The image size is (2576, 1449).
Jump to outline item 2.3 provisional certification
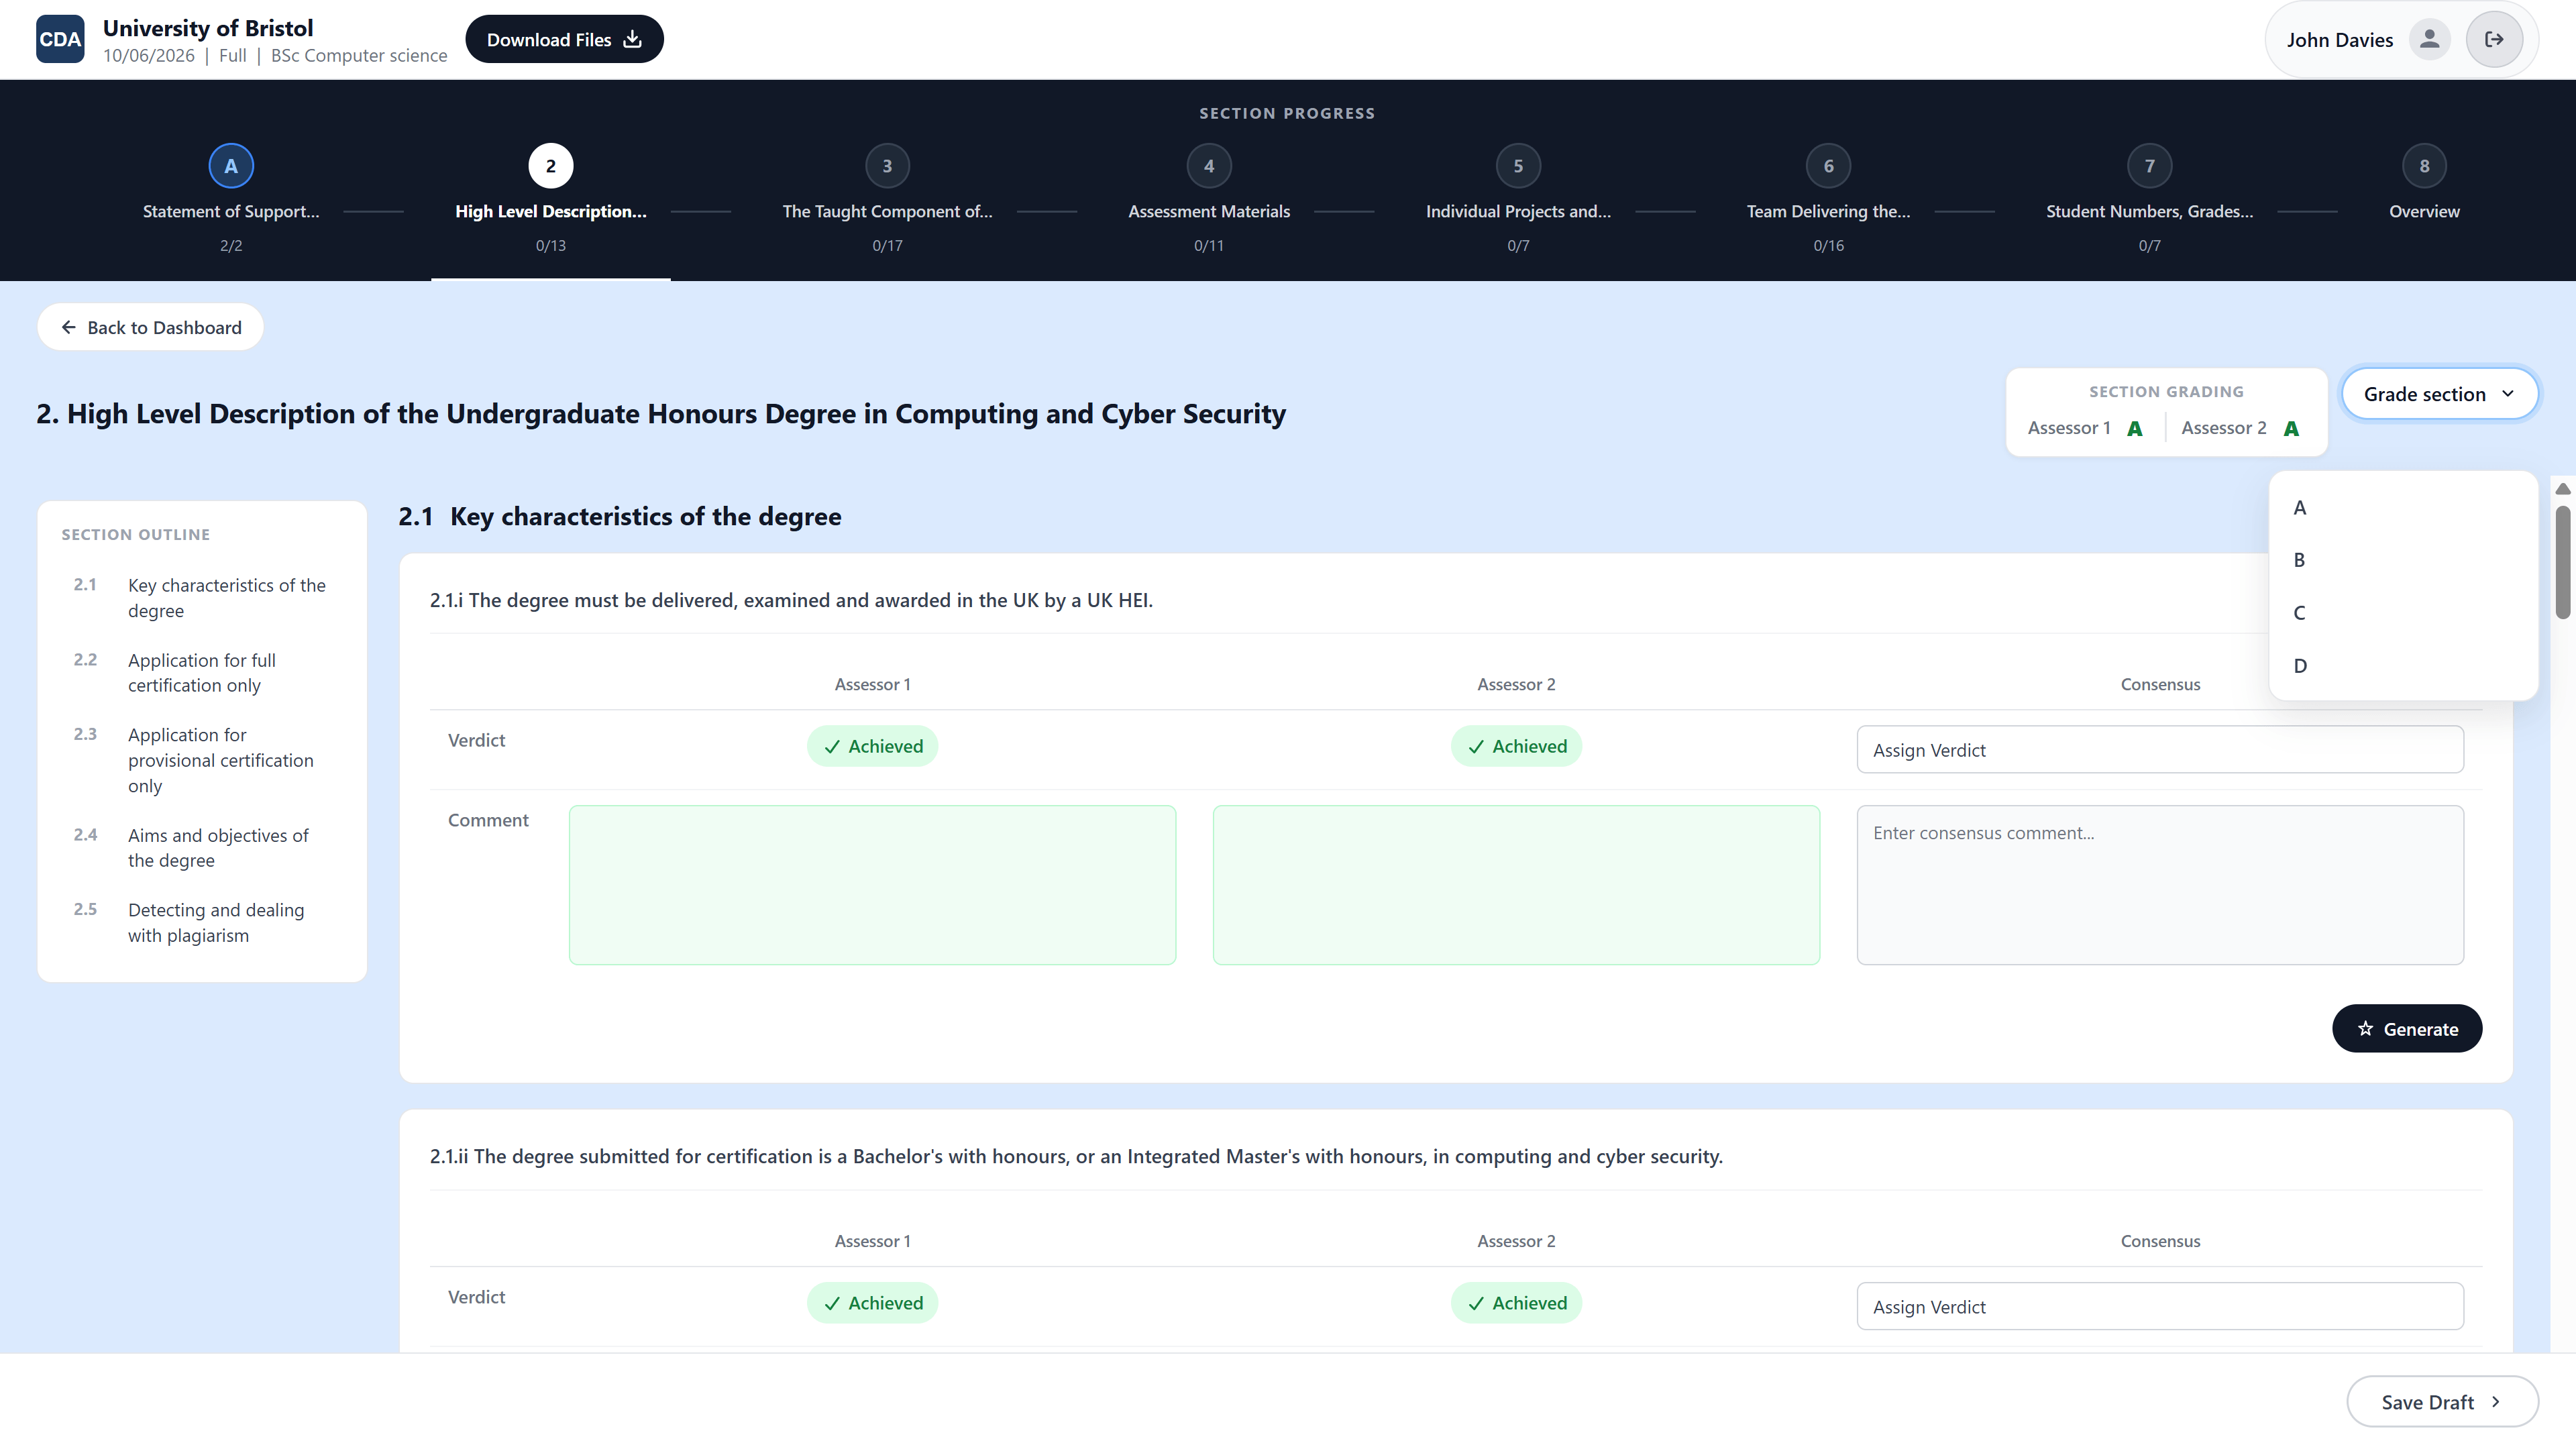(x=202, y=760)
